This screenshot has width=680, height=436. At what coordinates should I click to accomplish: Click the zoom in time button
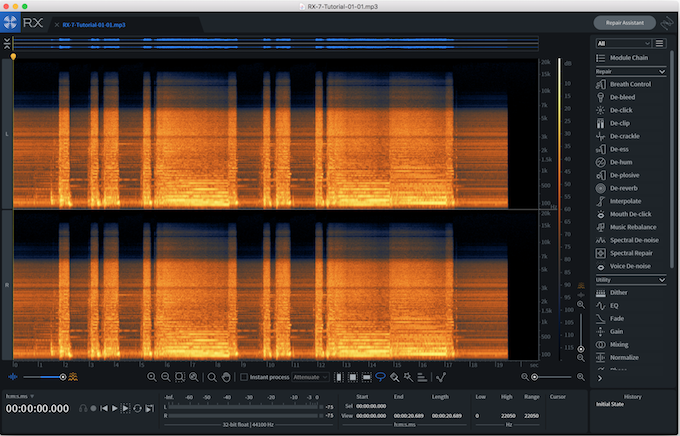click(x=151, y=377)
